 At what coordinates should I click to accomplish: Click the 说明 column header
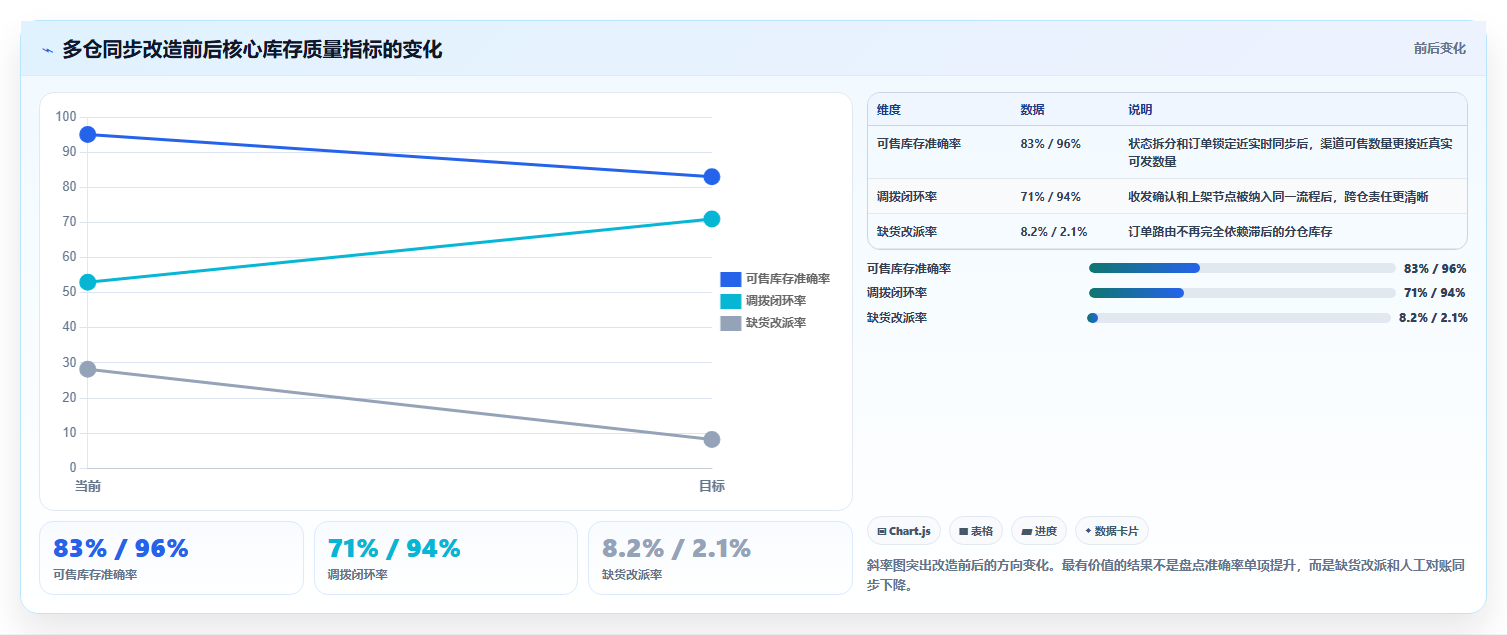pyautogui.click(x=1140, y=110)
